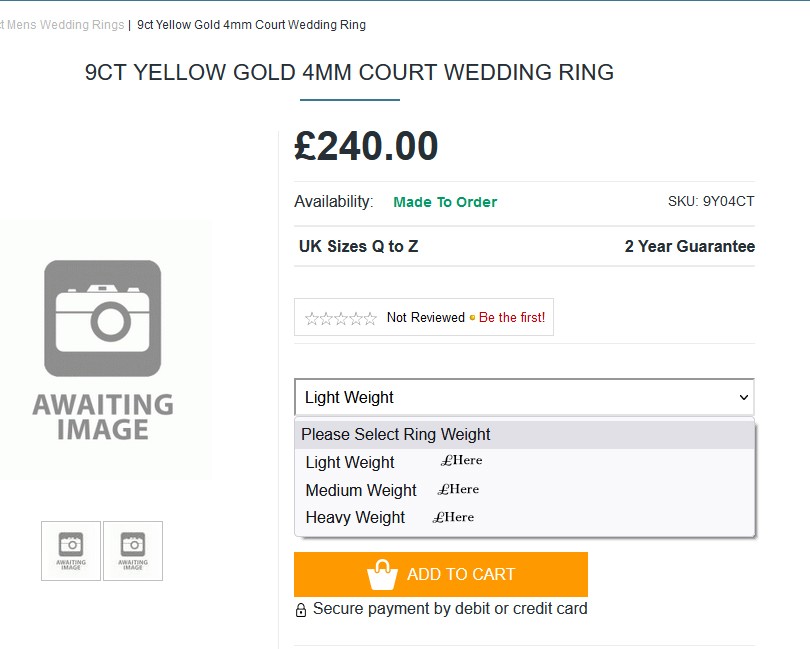Click the "2 Year Guarantee" text
The width and height of the screenshot is (810, 649).
pos(689,246)
